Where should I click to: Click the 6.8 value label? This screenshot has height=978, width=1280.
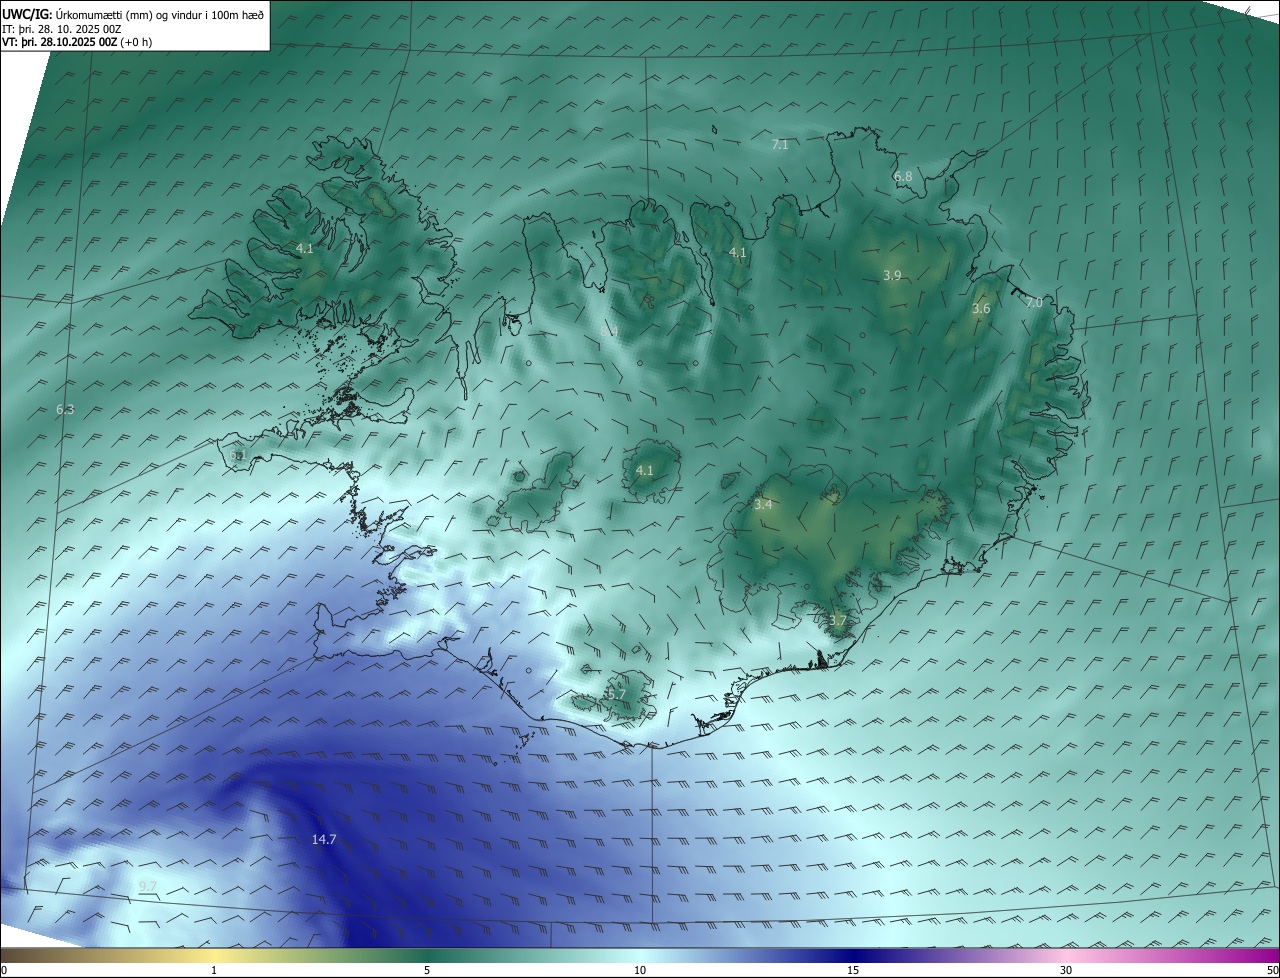point(903,177)
